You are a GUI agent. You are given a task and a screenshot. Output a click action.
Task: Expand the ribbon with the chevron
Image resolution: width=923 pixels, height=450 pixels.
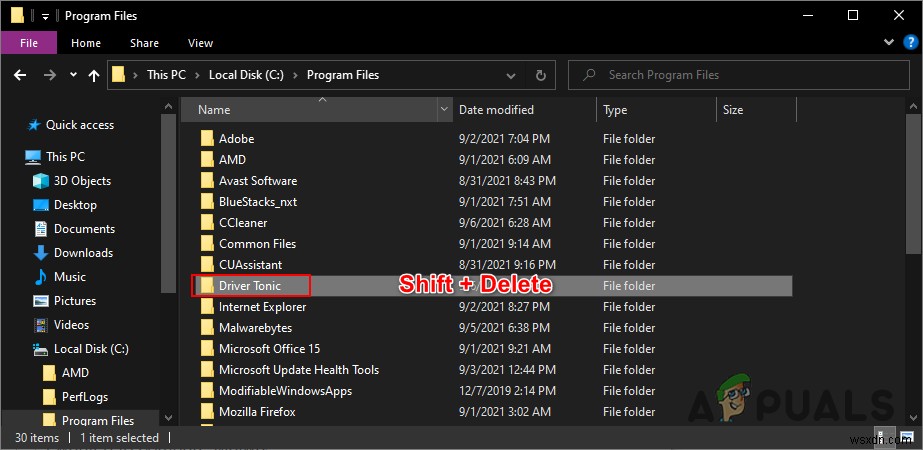pyautogui.click(x=889, y=42)
